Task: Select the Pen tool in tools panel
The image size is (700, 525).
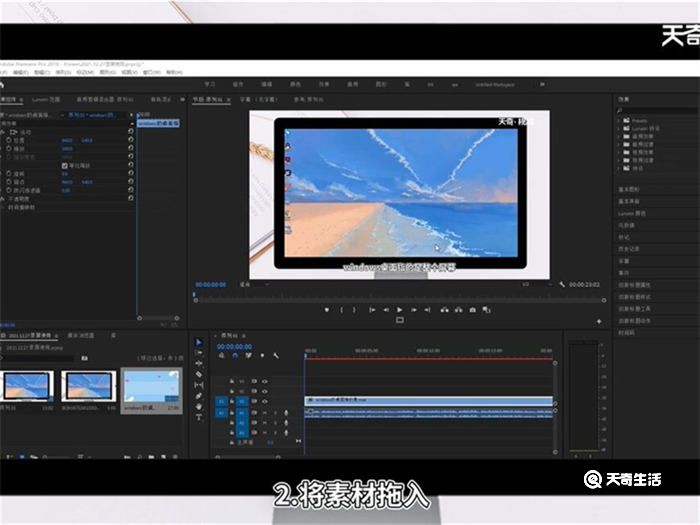Action: coord(198,396)
